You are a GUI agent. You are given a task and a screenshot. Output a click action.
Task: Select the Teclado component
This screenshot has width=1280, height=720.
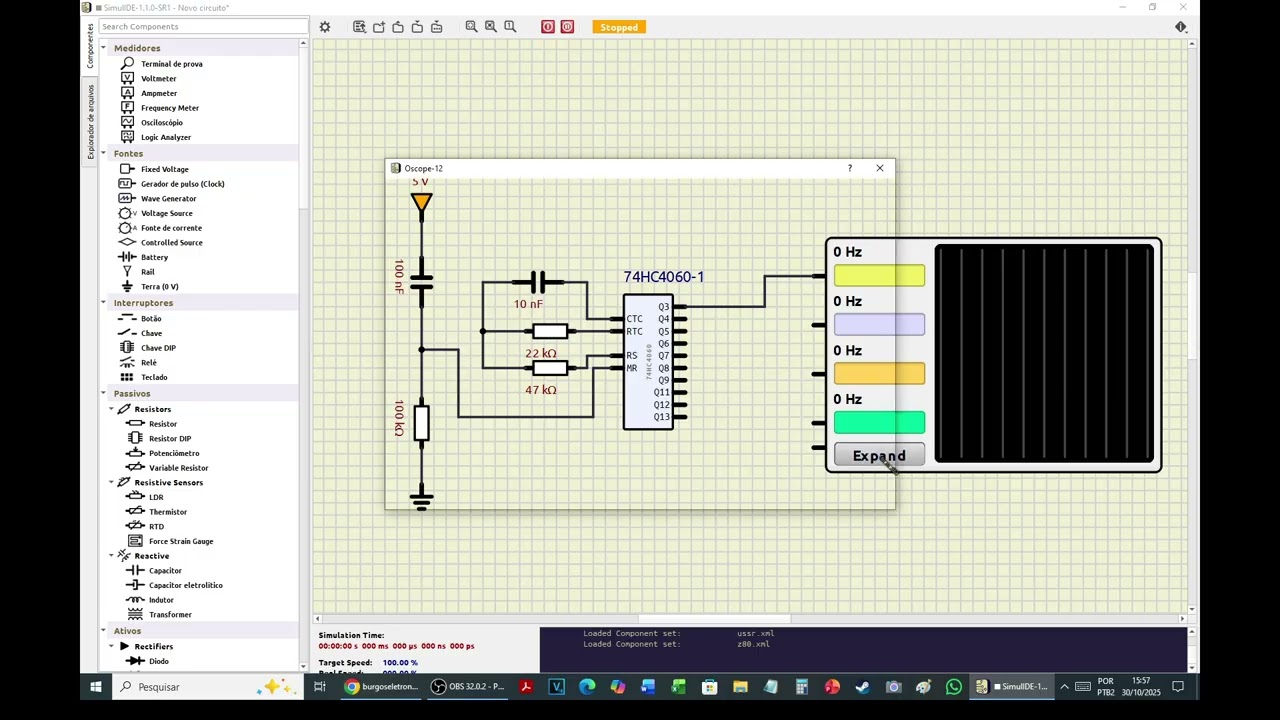coord(154,377)
